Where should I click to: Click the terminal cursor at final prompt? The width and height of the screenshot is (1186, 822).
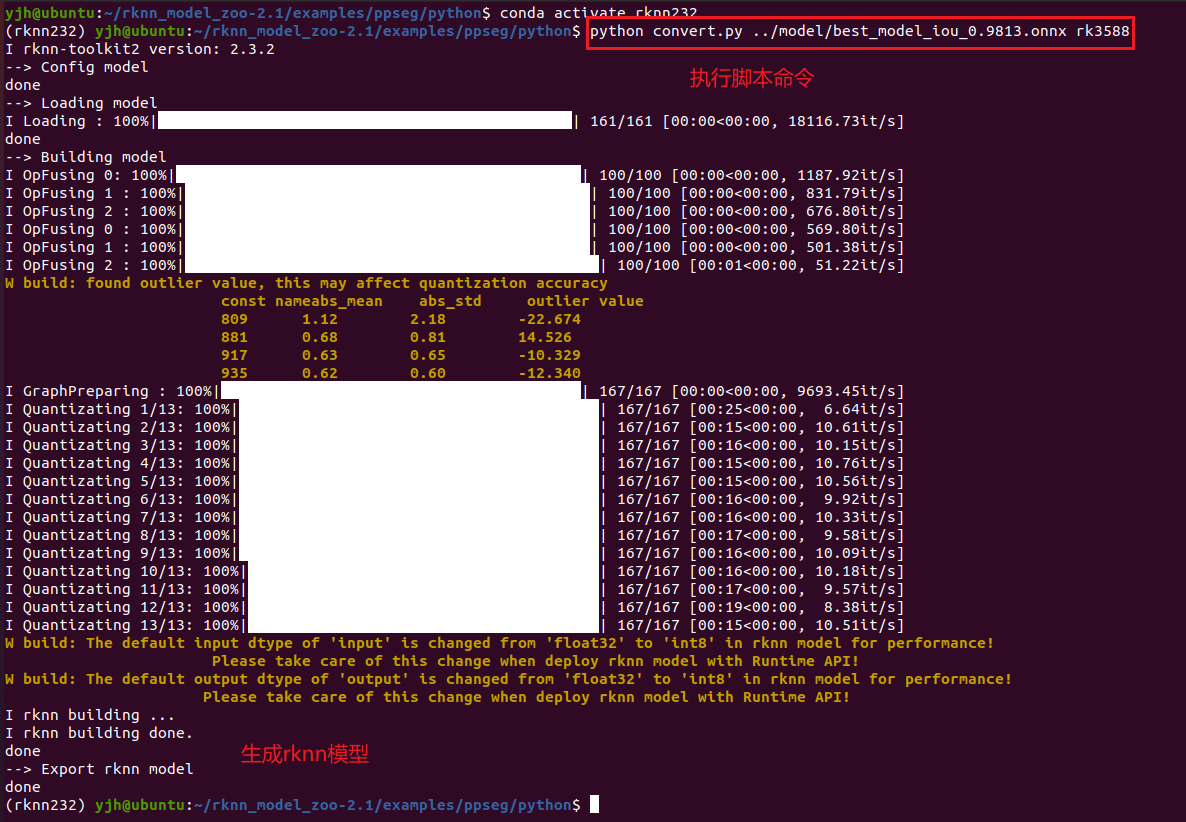pos(595,804)
